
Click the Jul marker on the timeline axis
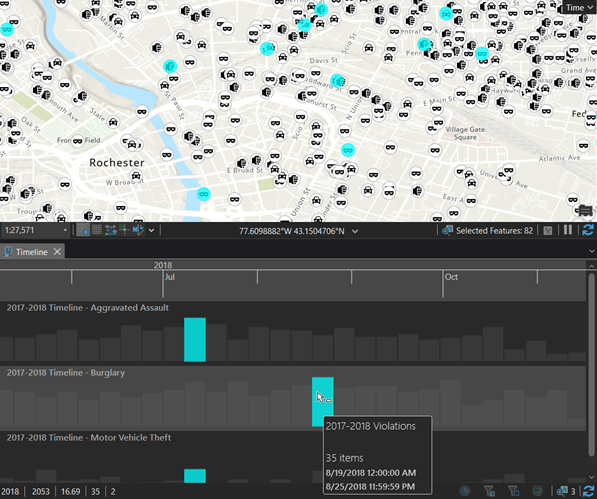coord(170,277)
